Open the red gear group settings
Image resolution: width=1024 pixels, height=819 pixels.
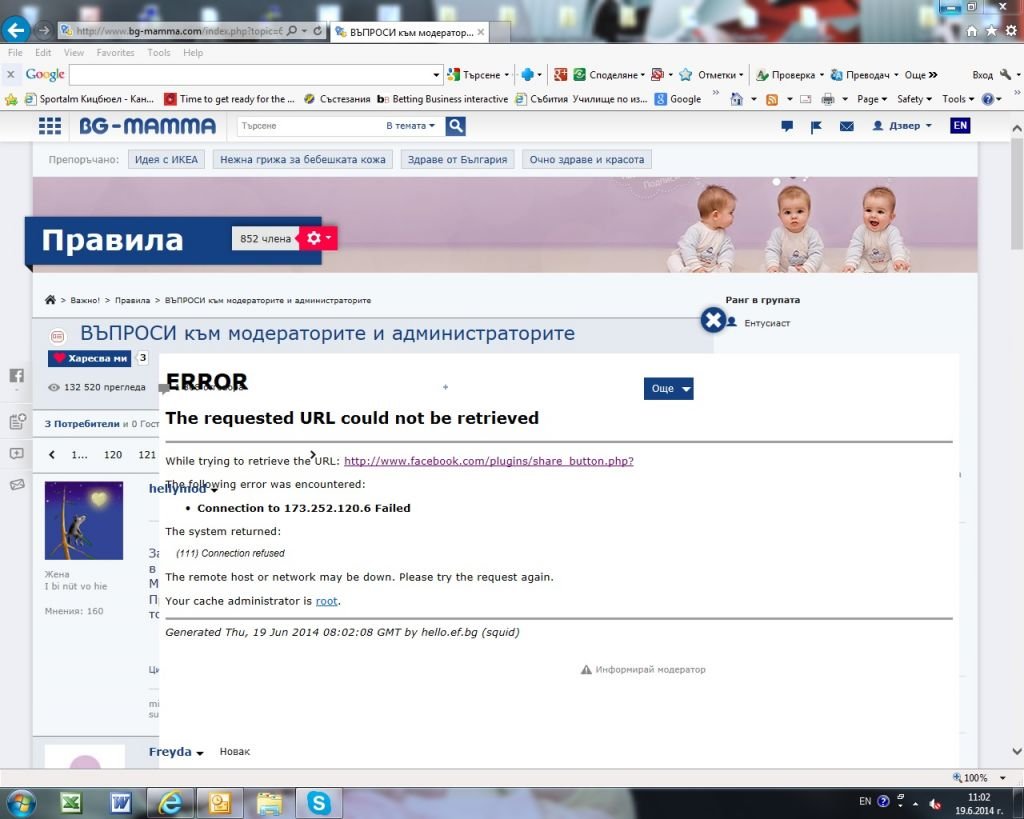pos(319,238)
